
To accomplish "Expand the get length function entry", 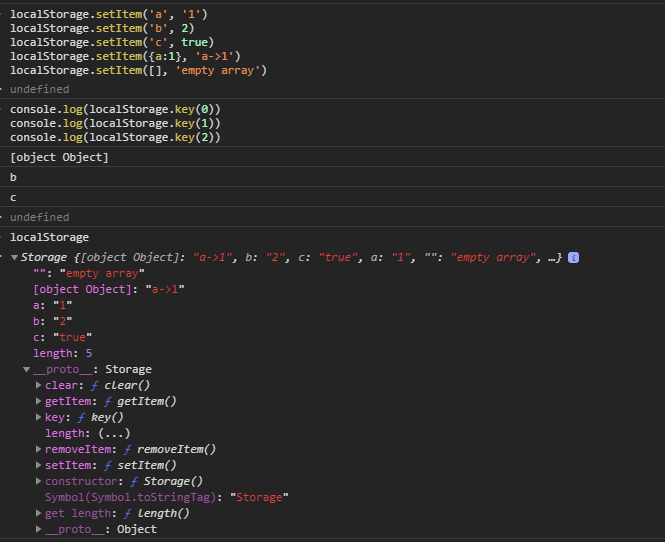I will [x=38, y=513].
